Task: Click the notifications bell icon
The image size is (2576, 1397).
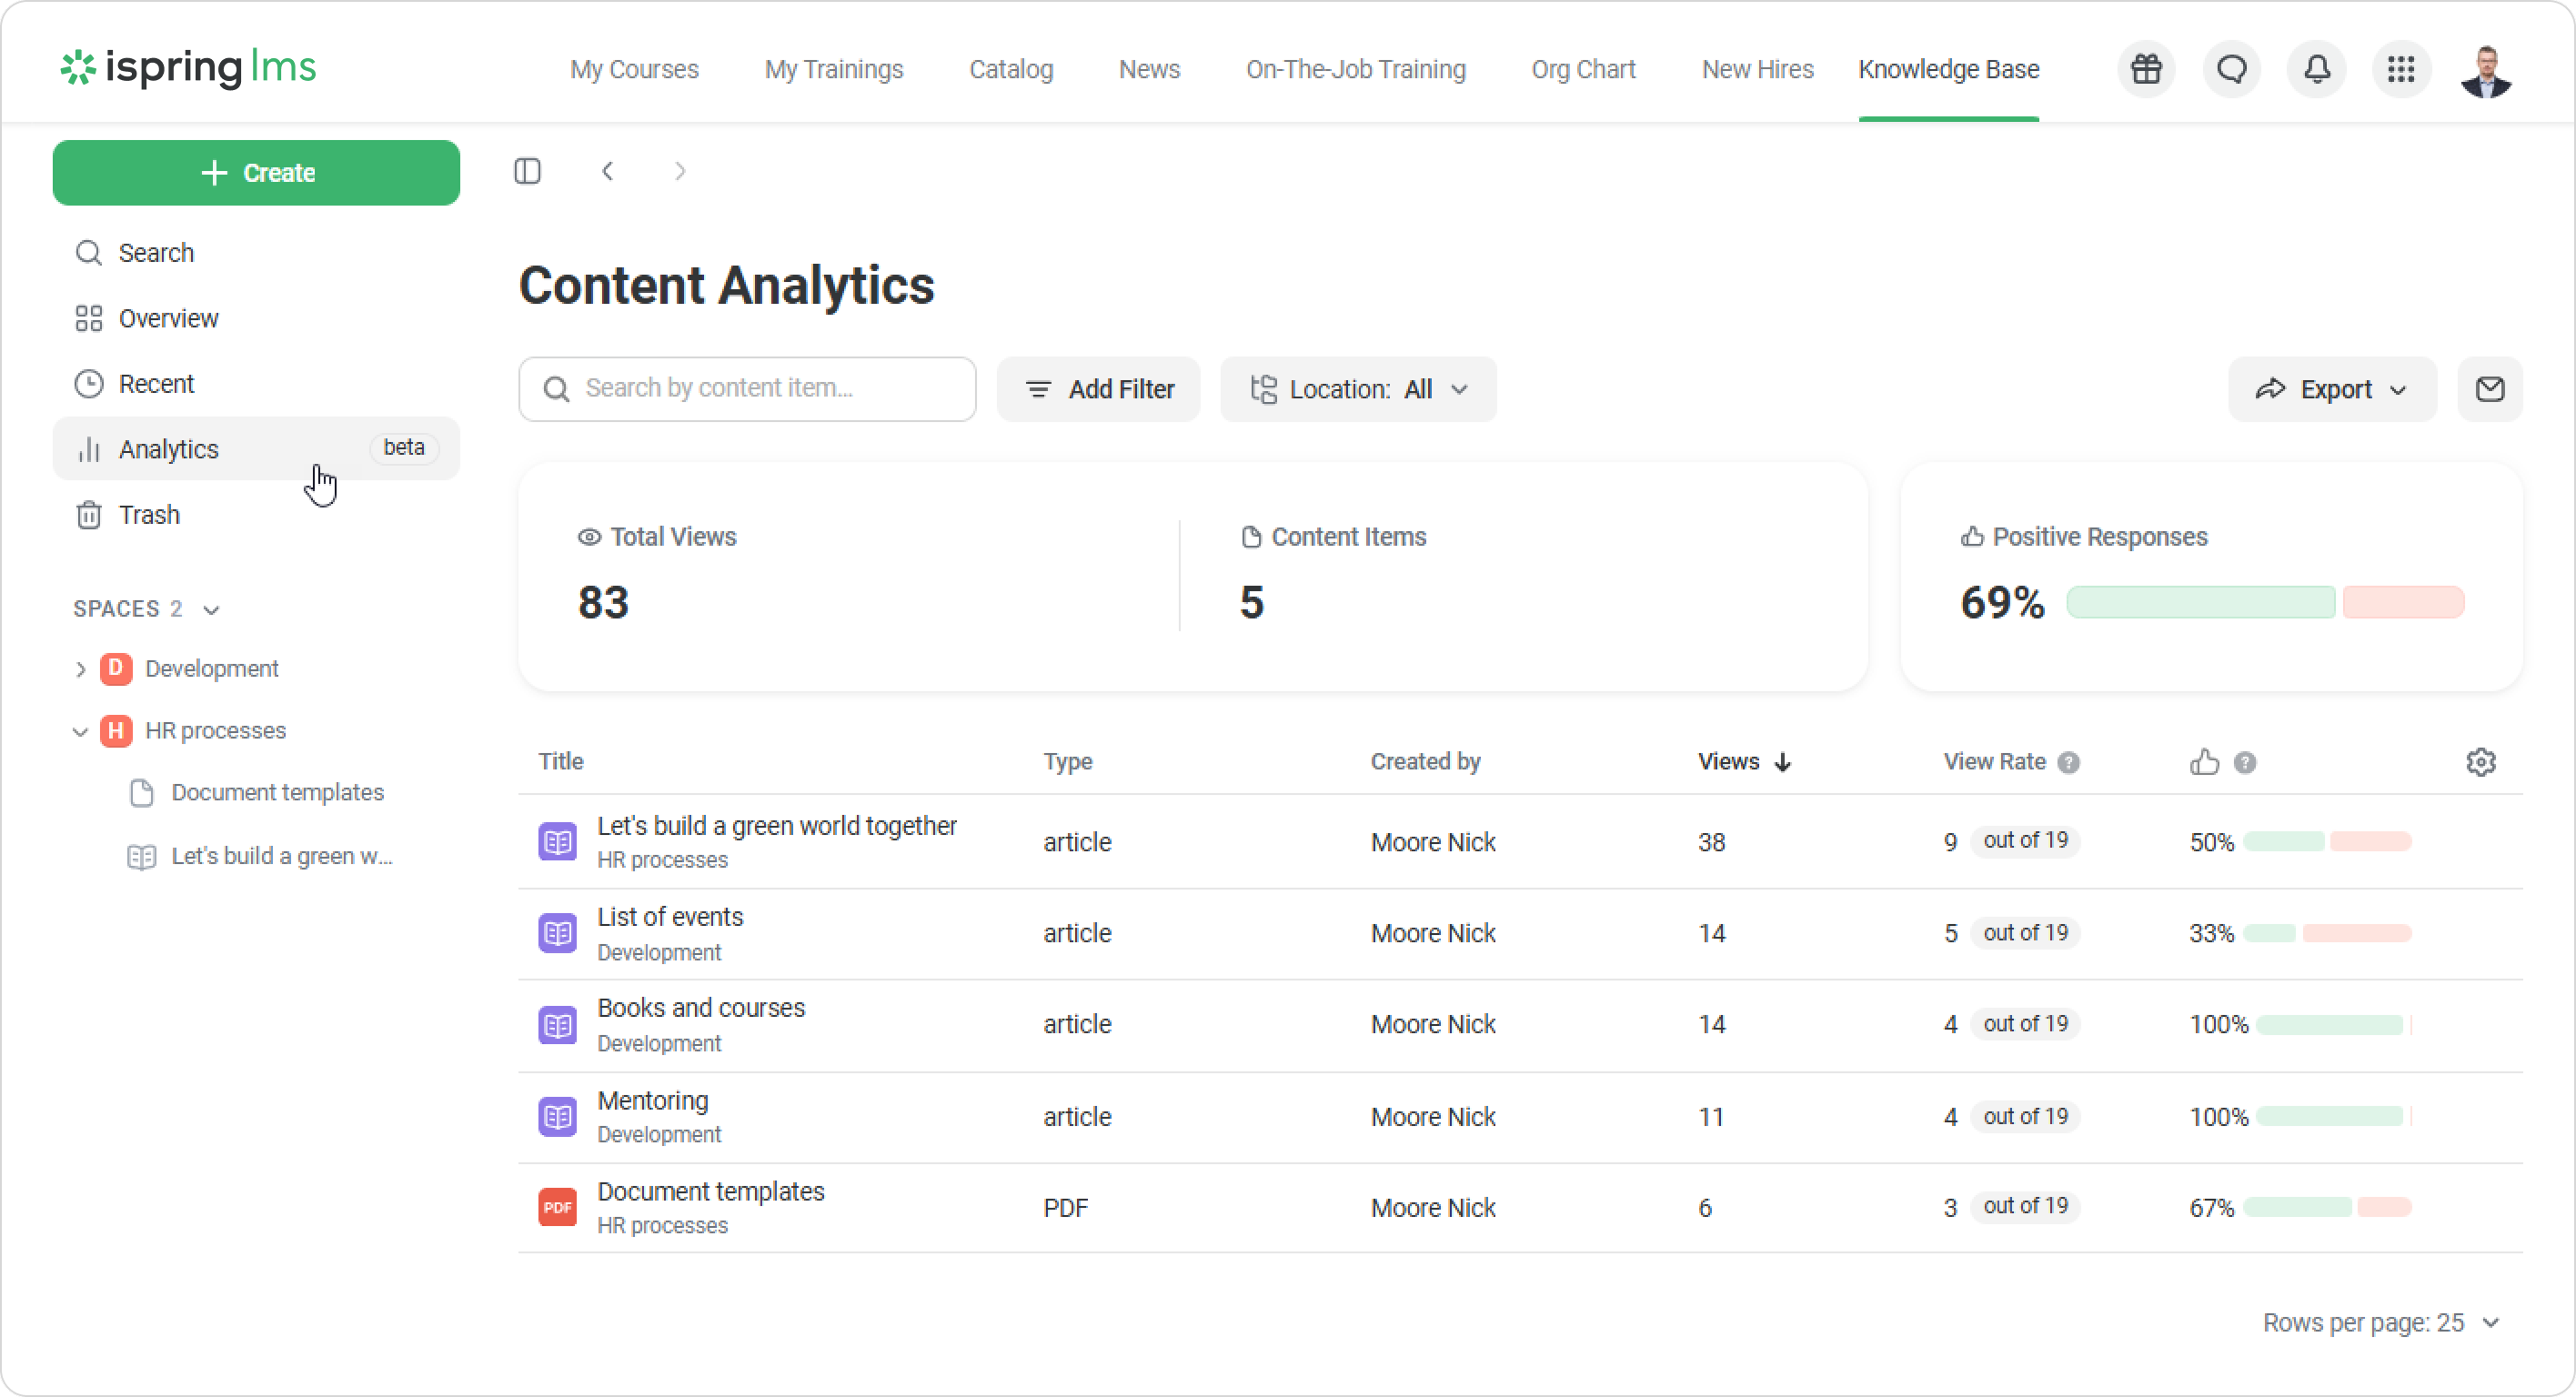Action: (2317, 69)
